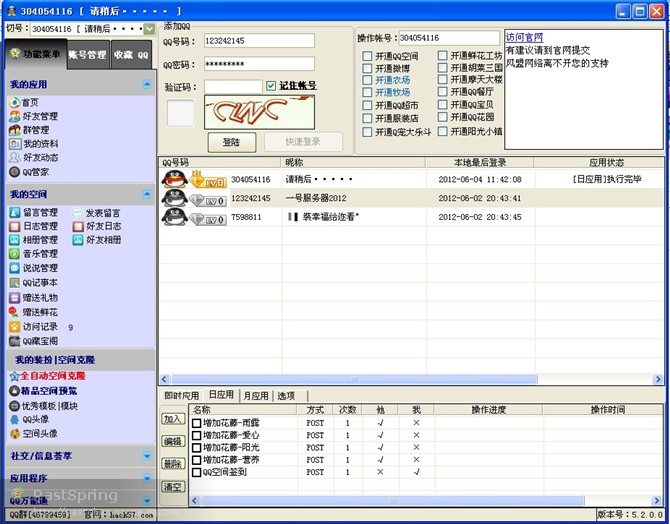This screenshot has width=670, height=524.
Task: Open 好友日志 friend blog icon
Action: pos(77,226)
